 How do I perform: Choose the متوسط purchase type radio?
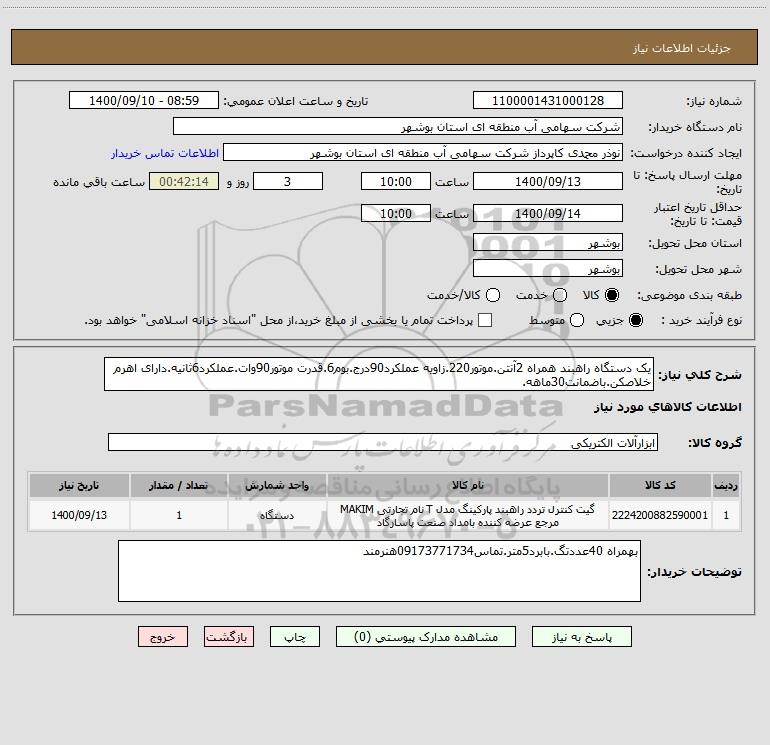(x=577, y=320)
